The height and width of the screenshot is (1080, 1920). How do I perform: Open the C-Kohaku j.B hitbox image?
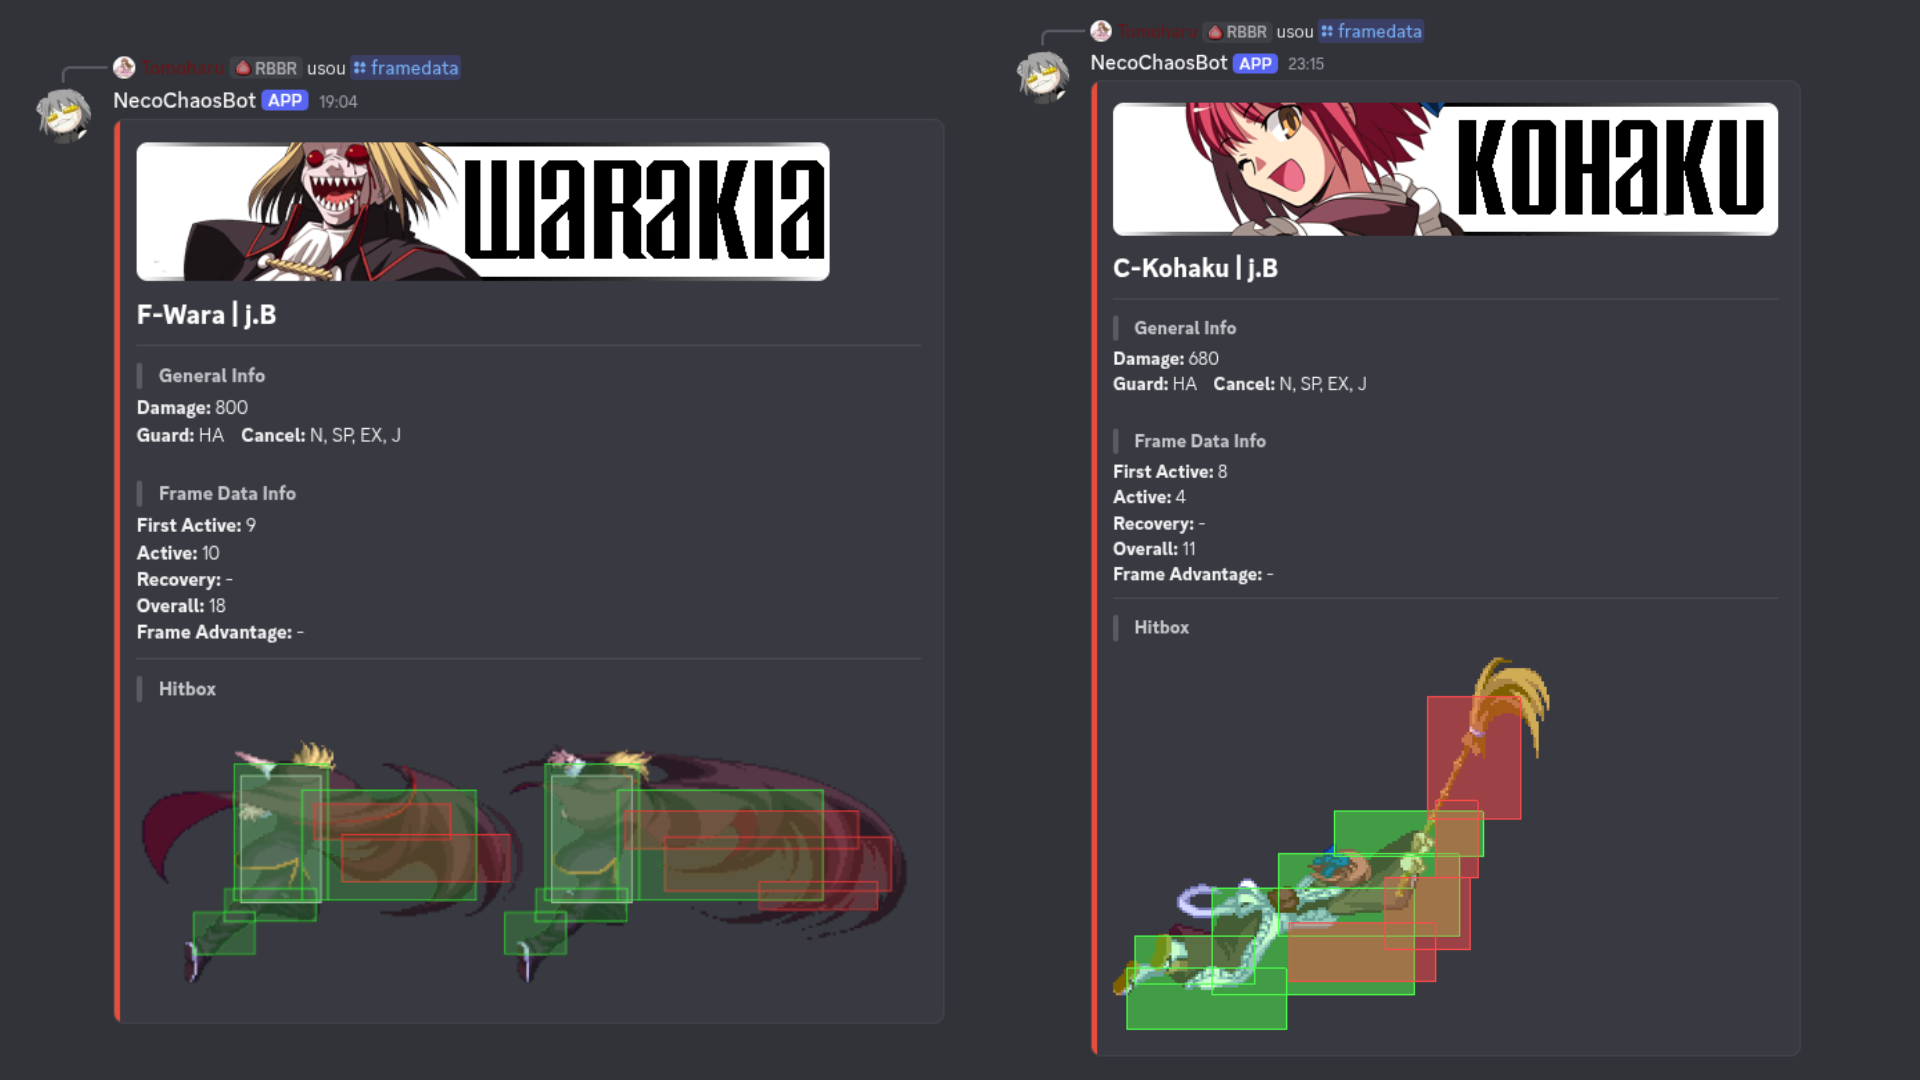pos(1333,843)
